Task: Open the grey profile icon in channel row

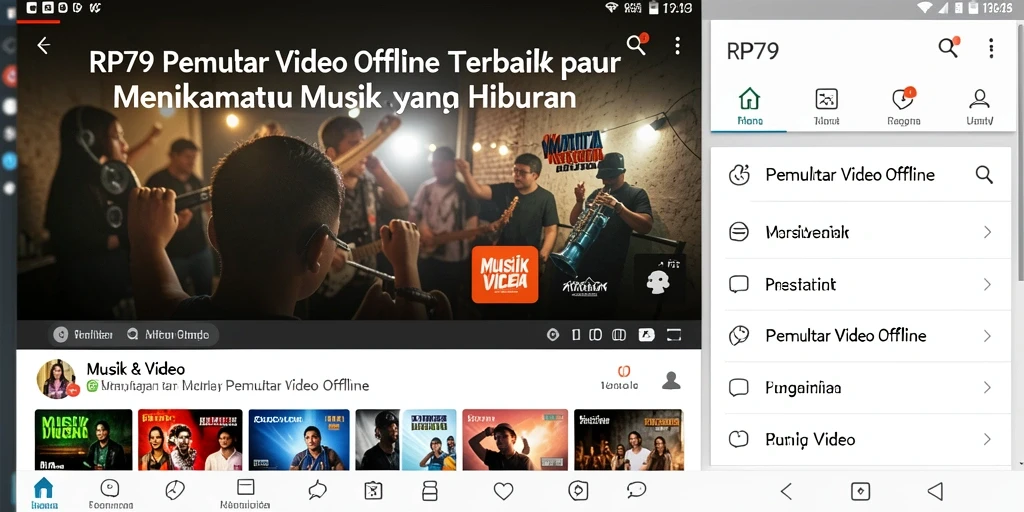Action: click(671, 380)
